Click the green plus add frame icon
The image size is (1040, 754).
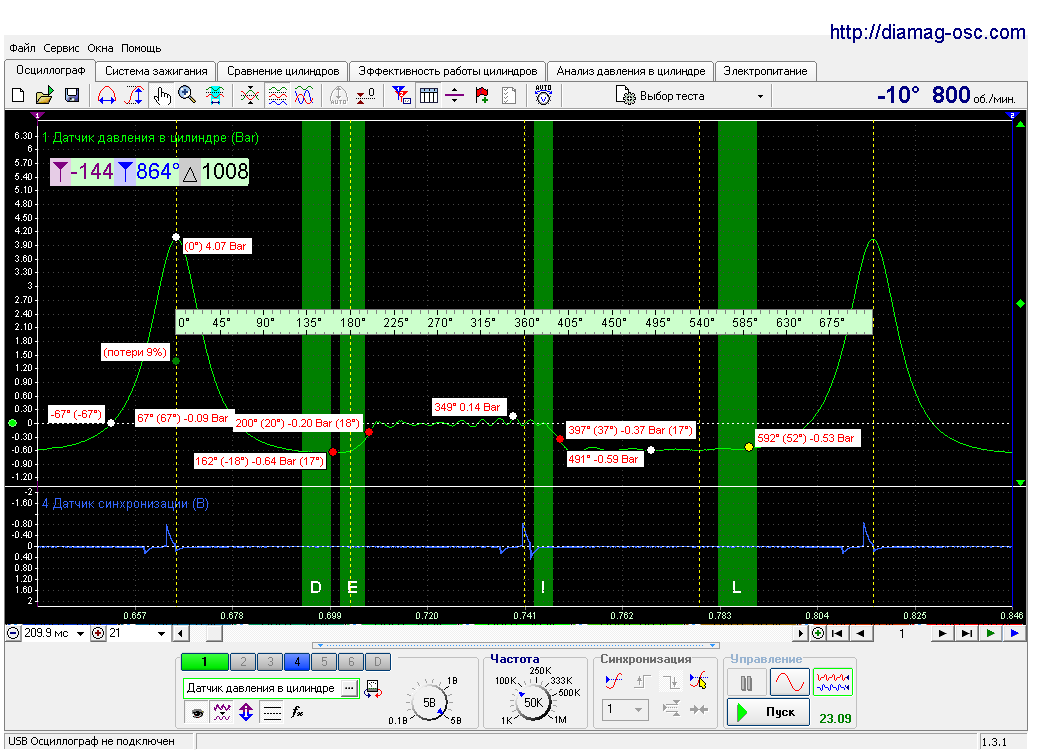pyautogui.click(x=818, y=633)
